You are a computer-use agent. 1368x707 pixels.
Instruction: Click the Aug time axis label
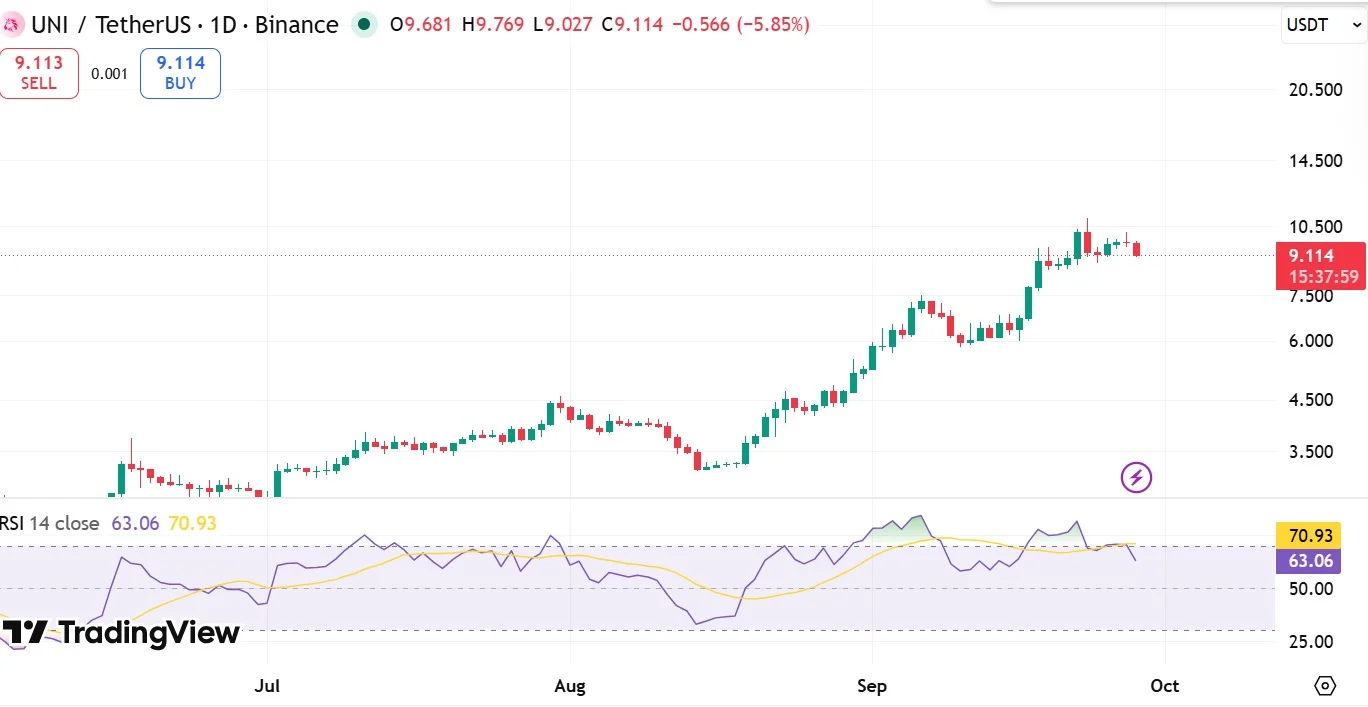click(x=569, y=686)
